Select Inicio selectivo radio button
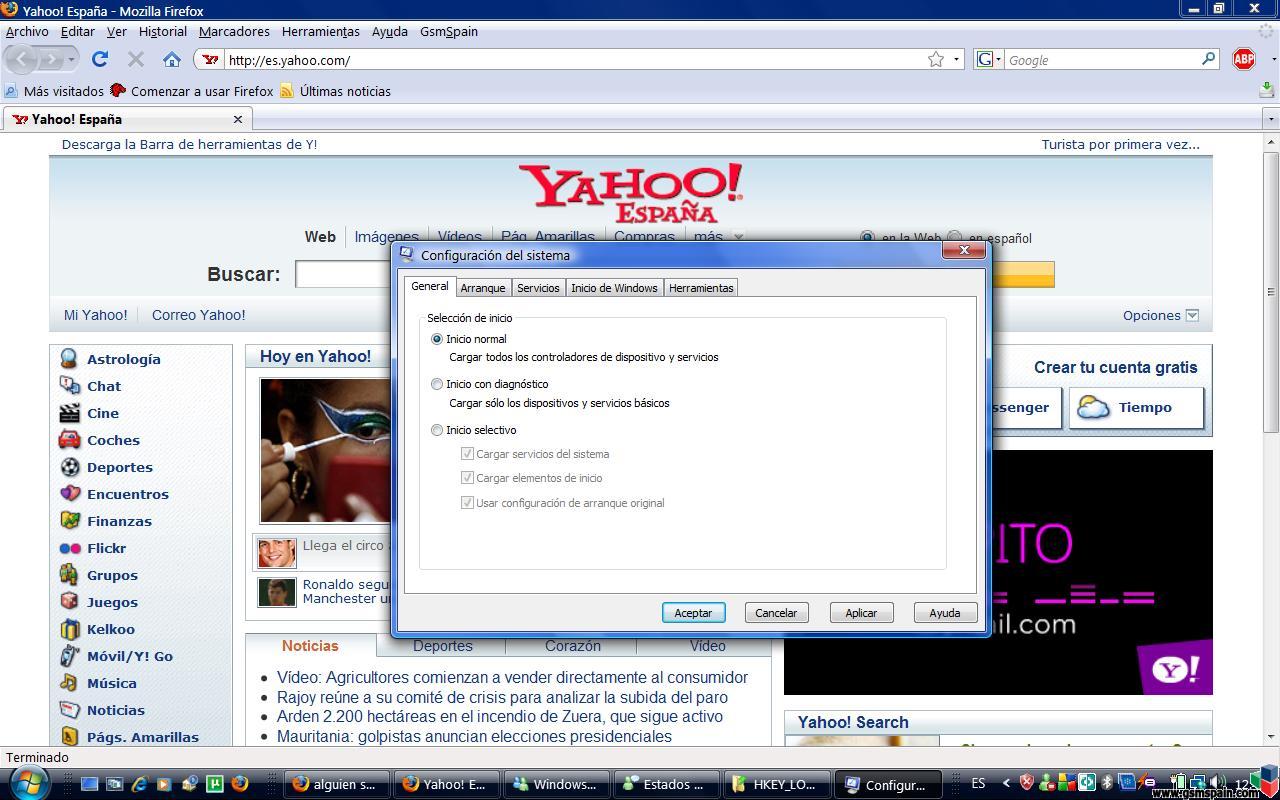The width and height of the screenshot is (1280, 800). [436, 430]
